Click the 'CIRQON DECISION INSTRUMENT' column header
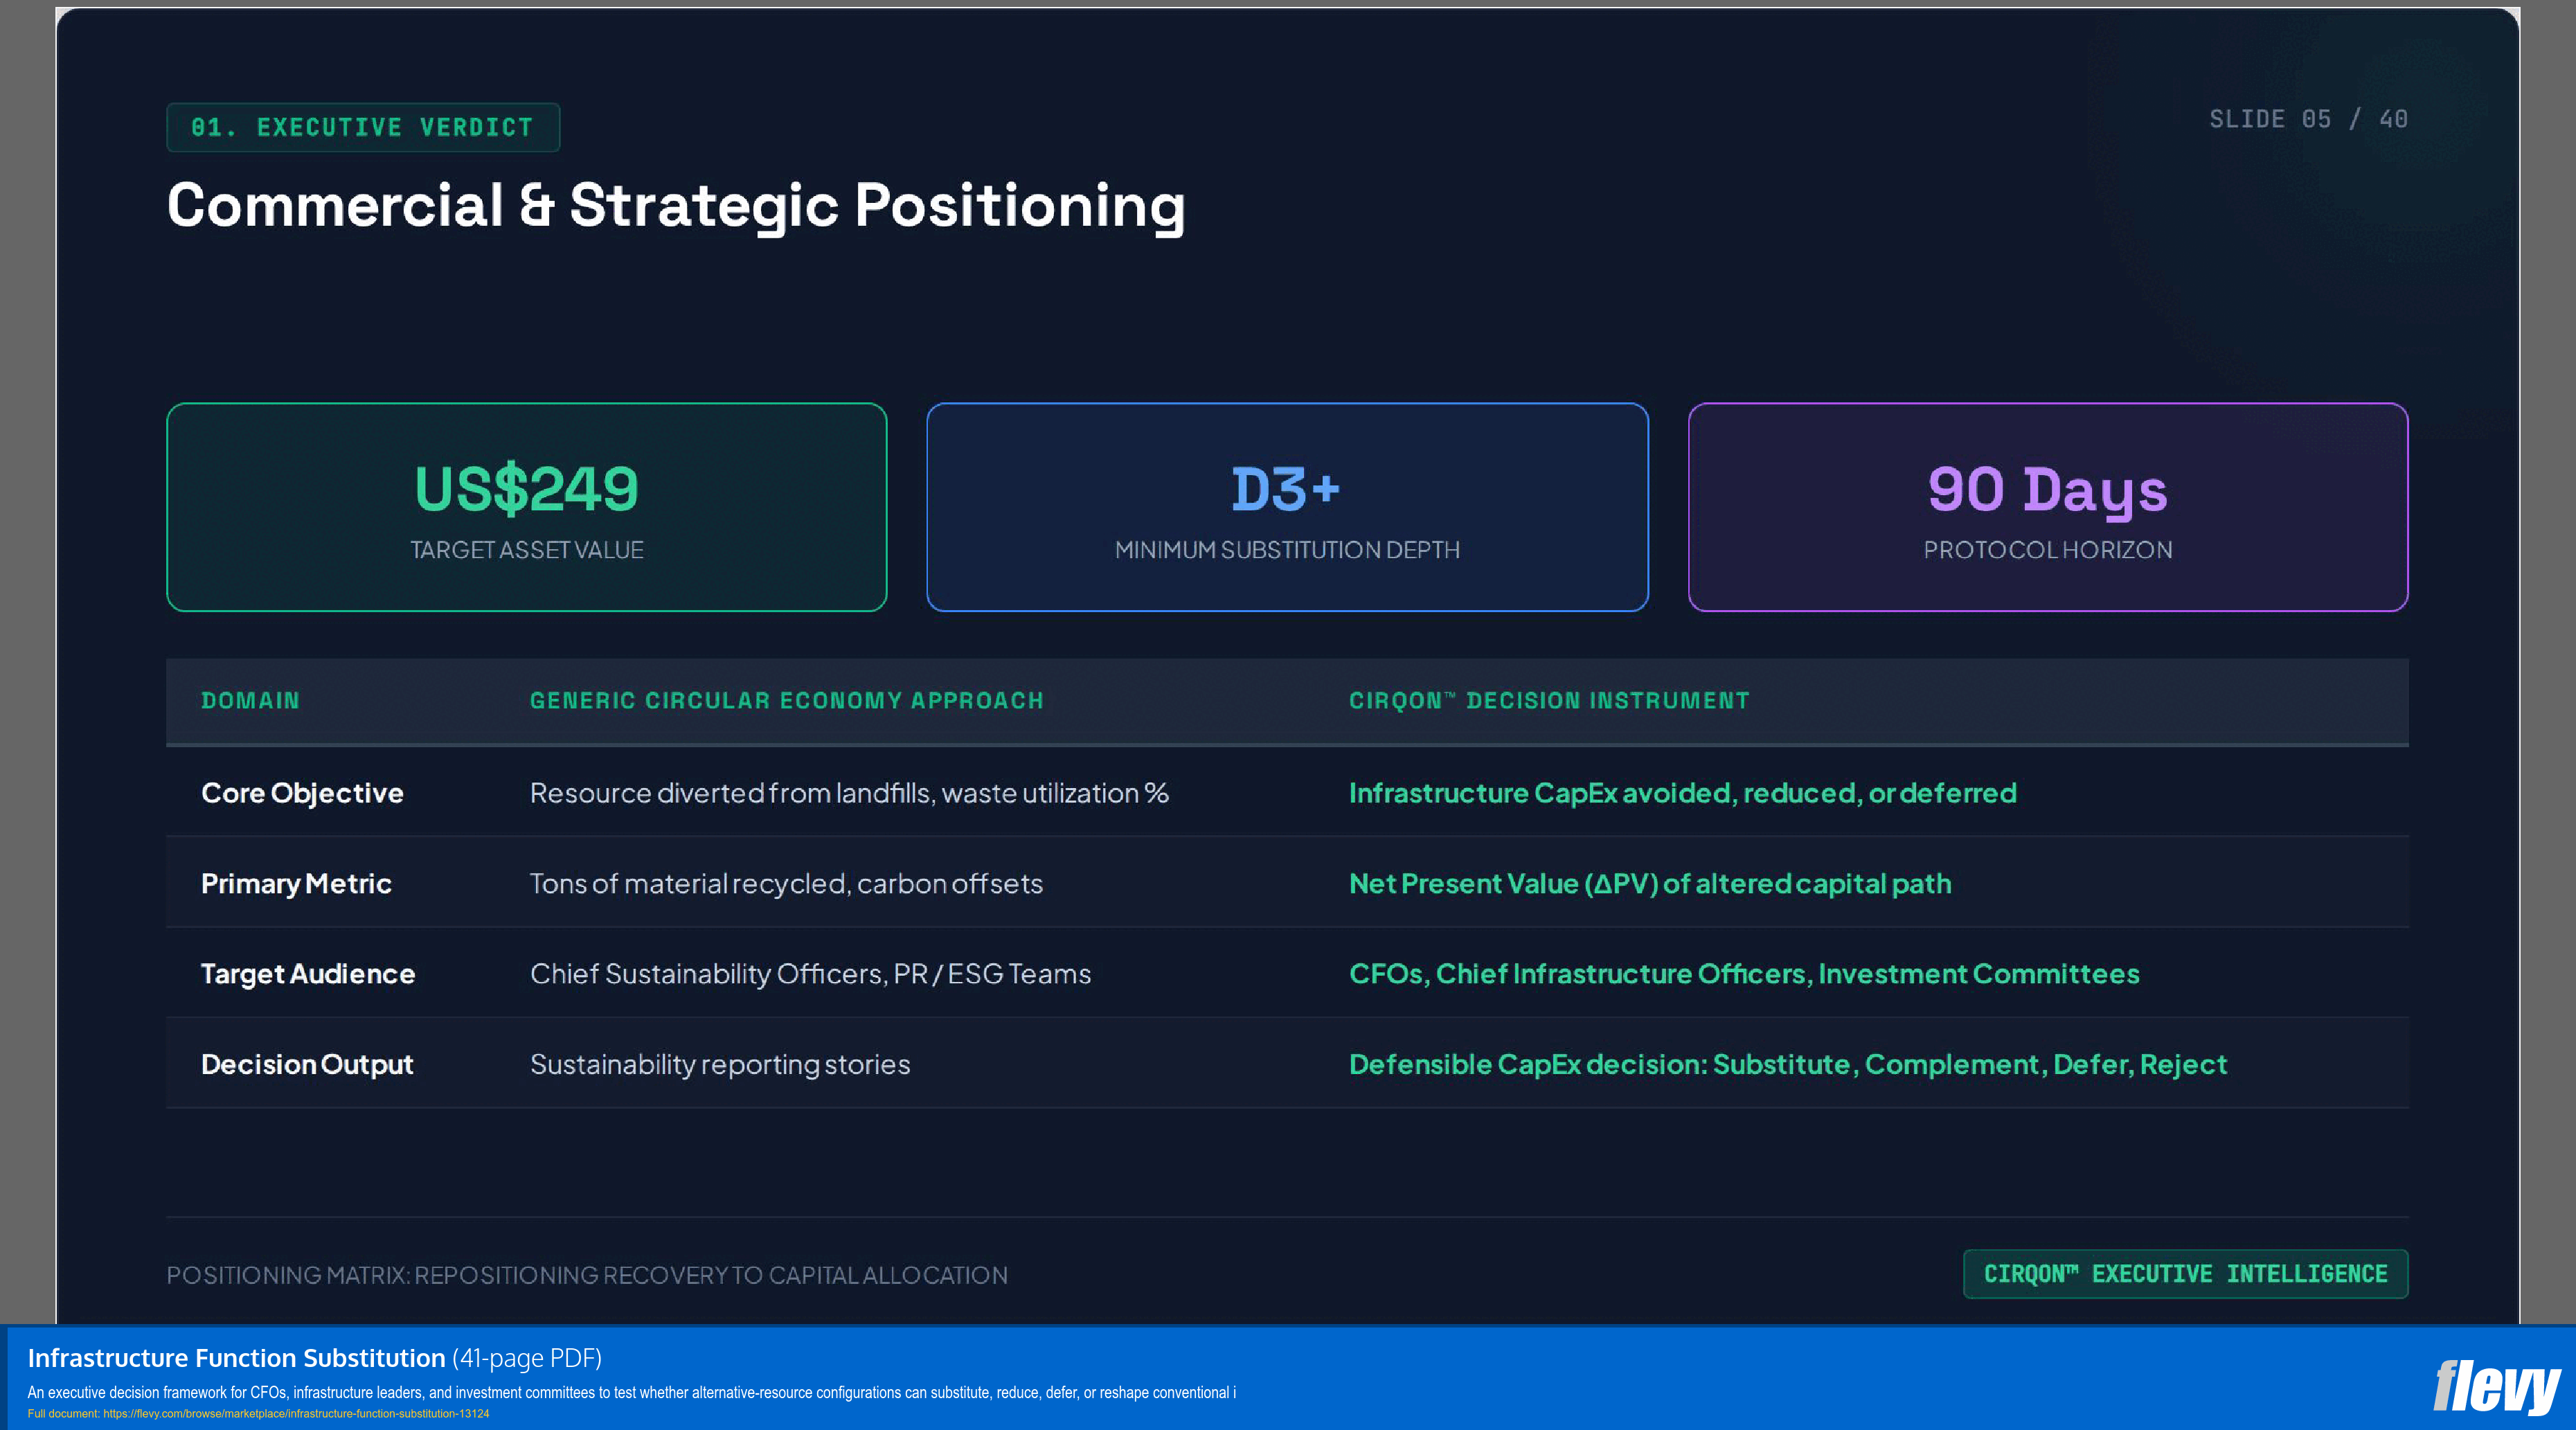Image resolution: width=2576 pixels, height=1430 pixels. click(1549, 700)
